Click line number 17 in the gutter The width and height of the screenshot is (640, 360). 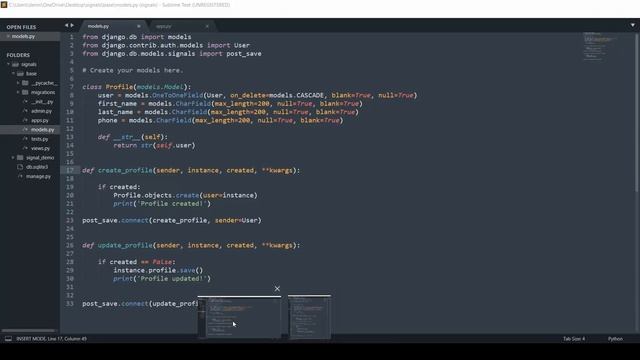[x=70, y=170]
